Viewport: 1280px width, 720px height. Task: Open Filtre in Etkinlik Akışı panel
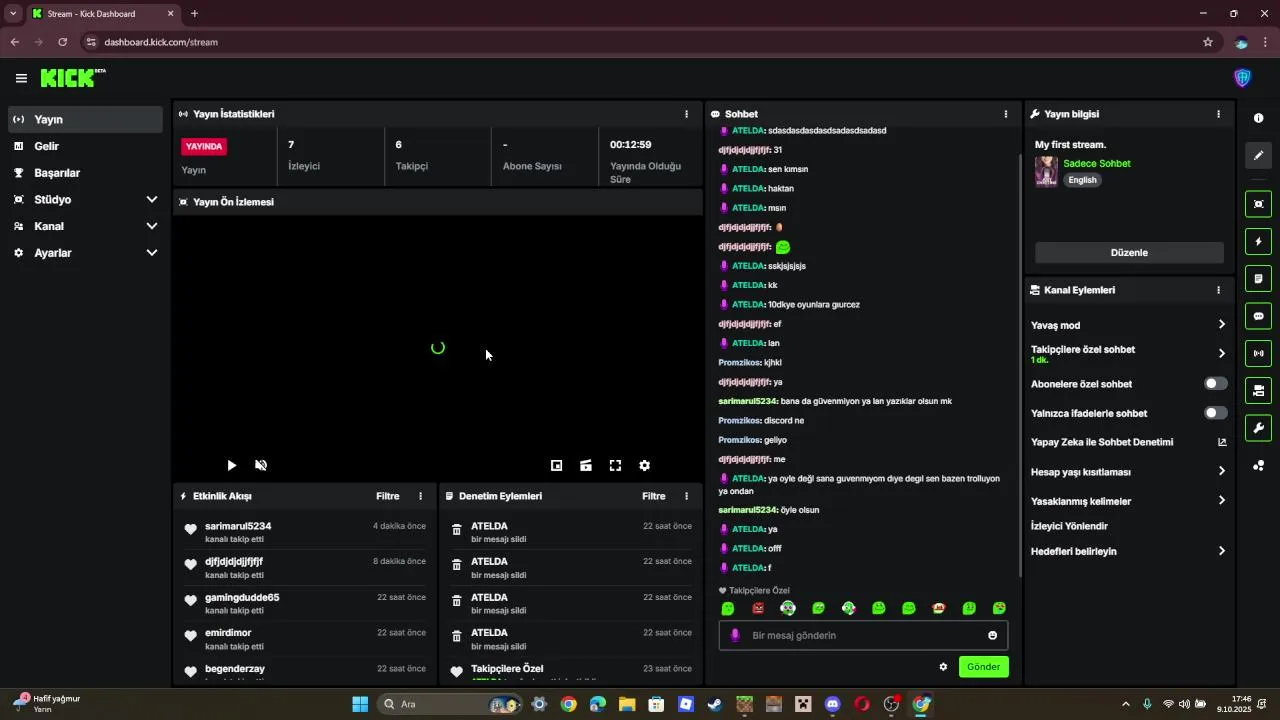tap(387, 496)
